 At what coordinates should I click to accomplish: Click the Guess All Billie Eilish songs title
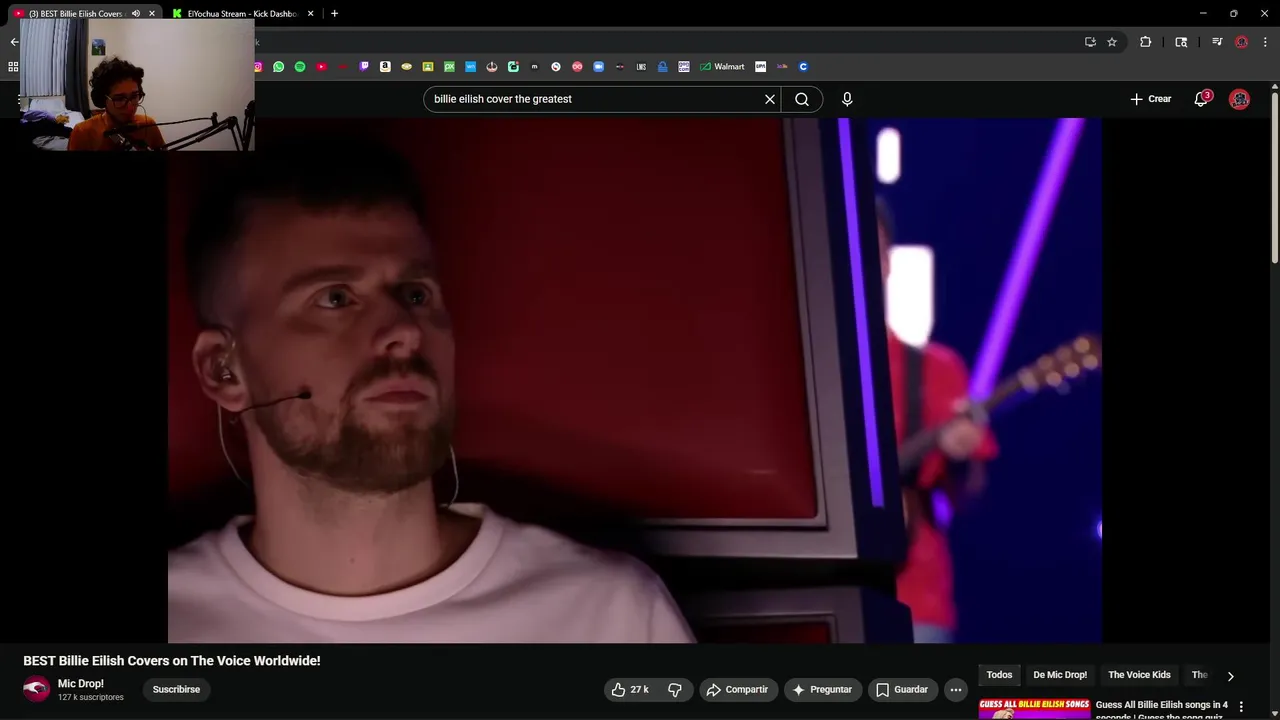click(1162, 709)
